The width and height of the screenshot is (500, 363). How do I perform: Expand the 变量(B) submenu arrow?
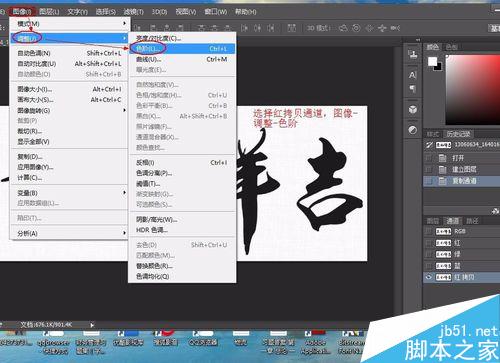pyautogui.click(x=124, y=193)
